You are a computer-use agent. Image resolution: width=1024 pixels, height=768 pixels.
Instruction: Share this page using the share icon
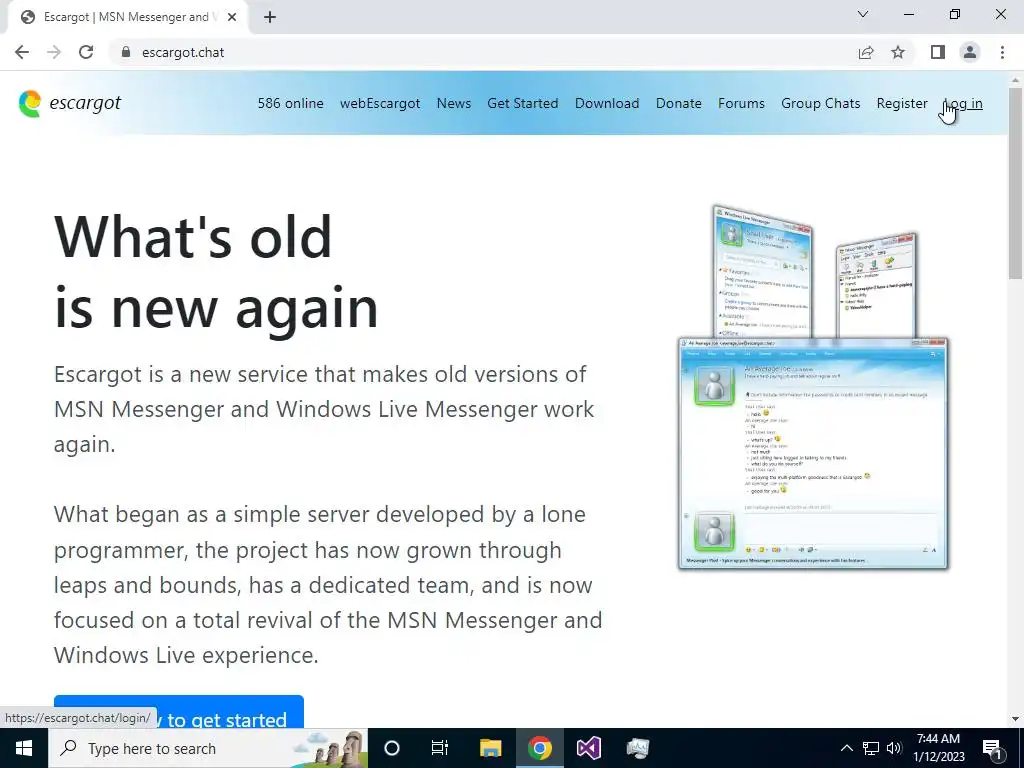point(866,52)
